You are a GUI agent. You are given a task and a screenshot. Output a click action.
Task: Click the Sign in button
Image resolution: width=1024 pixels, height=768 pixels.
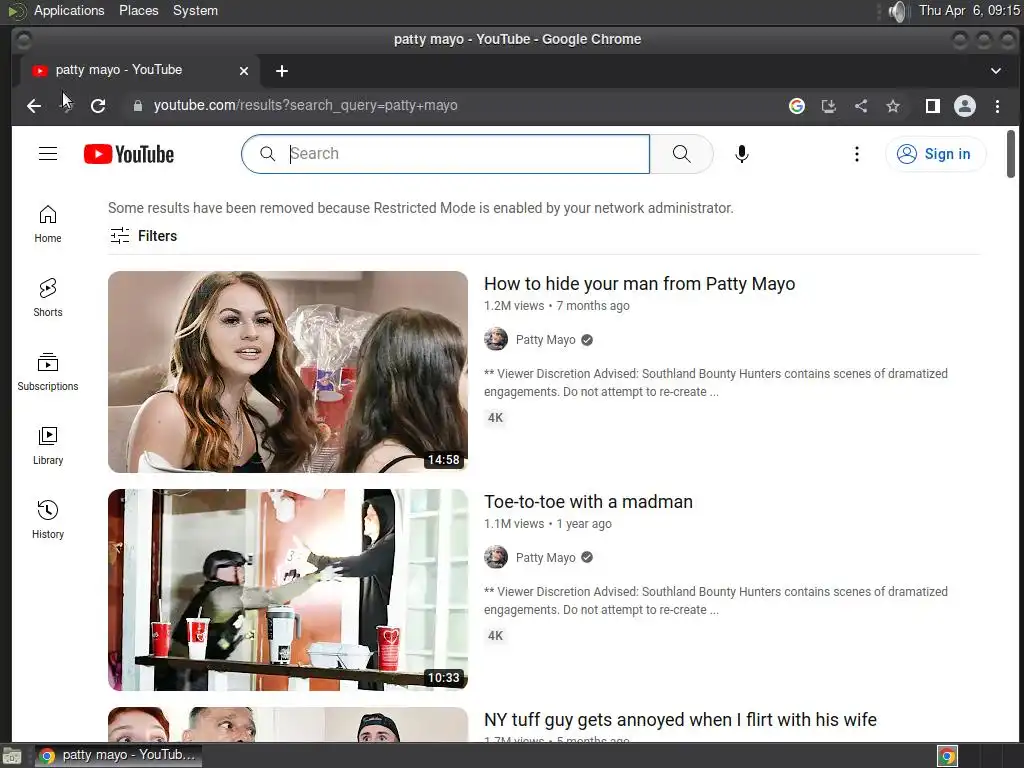coord(935,154)
